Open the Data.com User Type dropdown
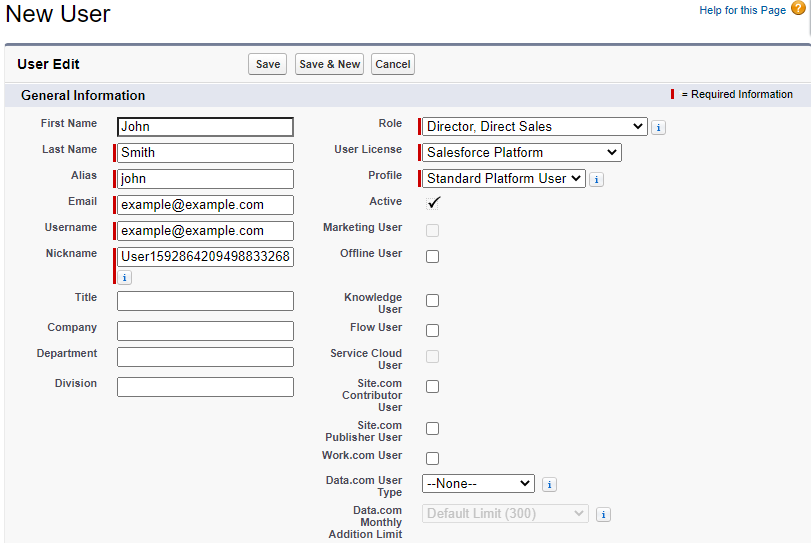 [478, 484]
